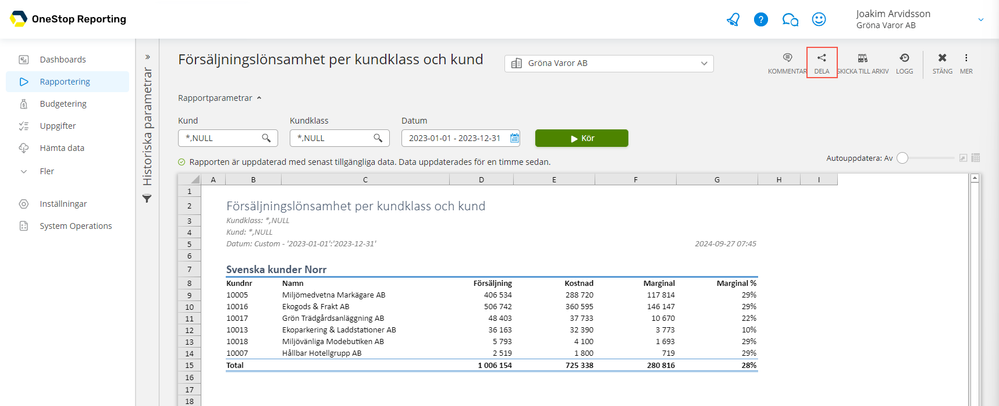The image size is (999, 406).
Task: Select row 15 header
Action: [189, 365]
